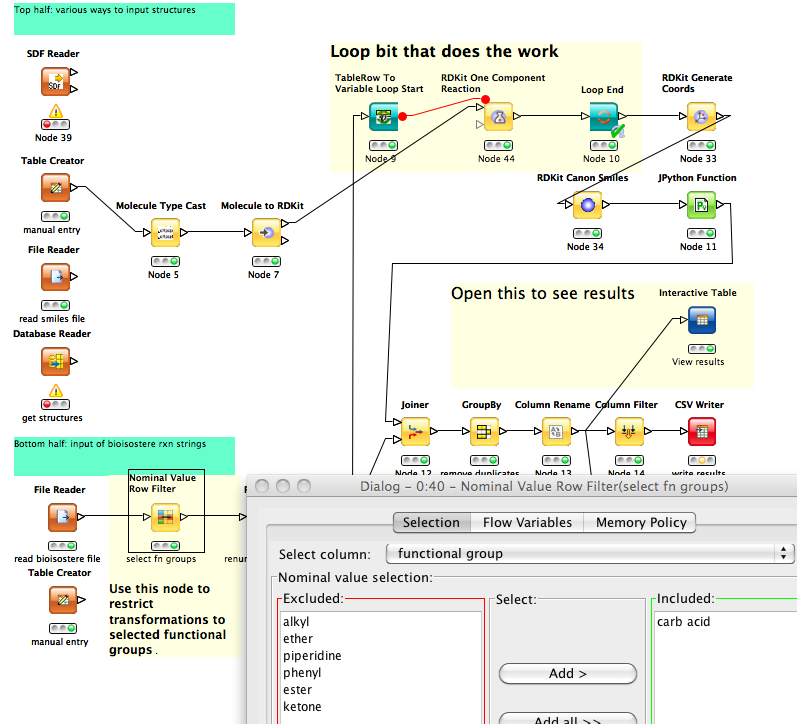Viewport: 797px width, 724px height.
Task: Click the Joiner node icon
Action: (413, 432)
